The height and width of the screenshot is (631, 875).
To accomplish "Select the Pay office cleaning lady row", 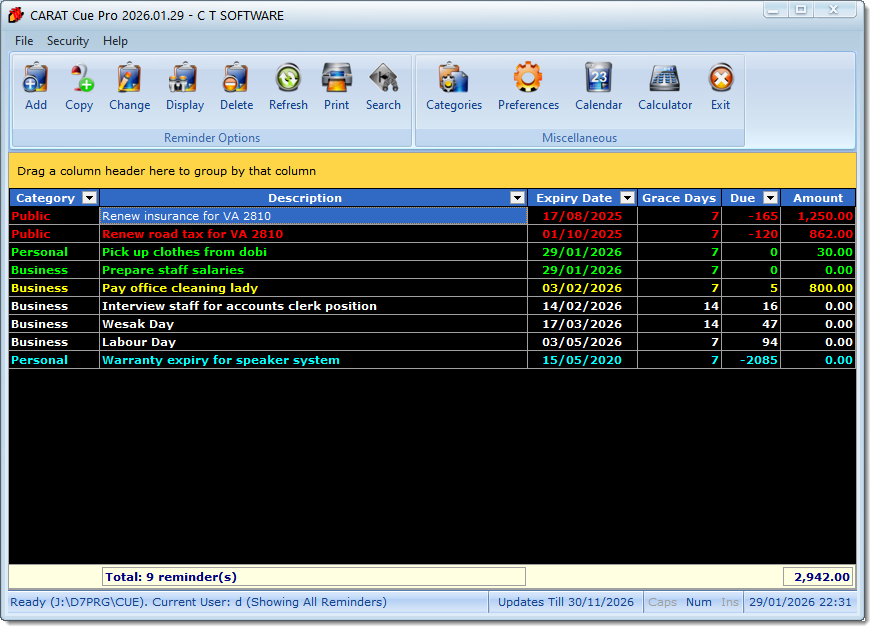I will coord(312,288).
